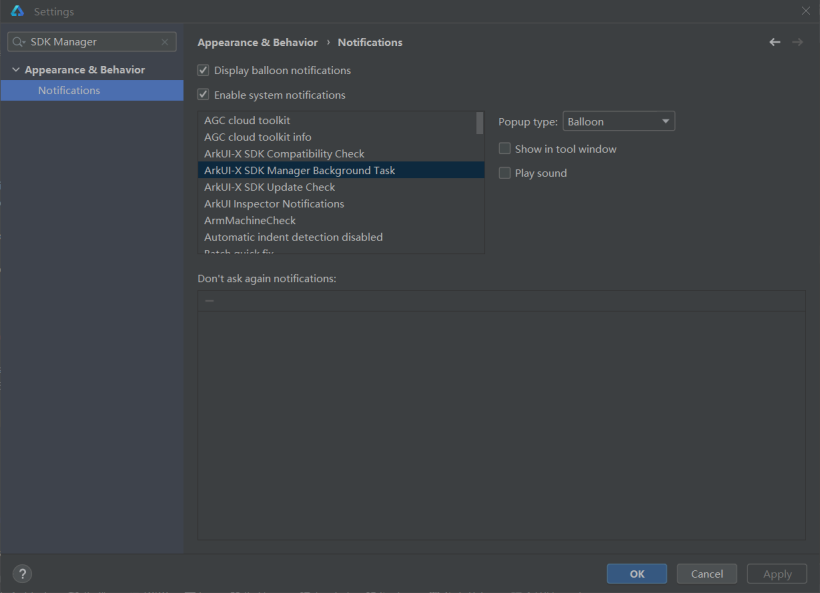Enable the Play sound checkbox
This screenshot has width=820, height=593.
point(505,173)
